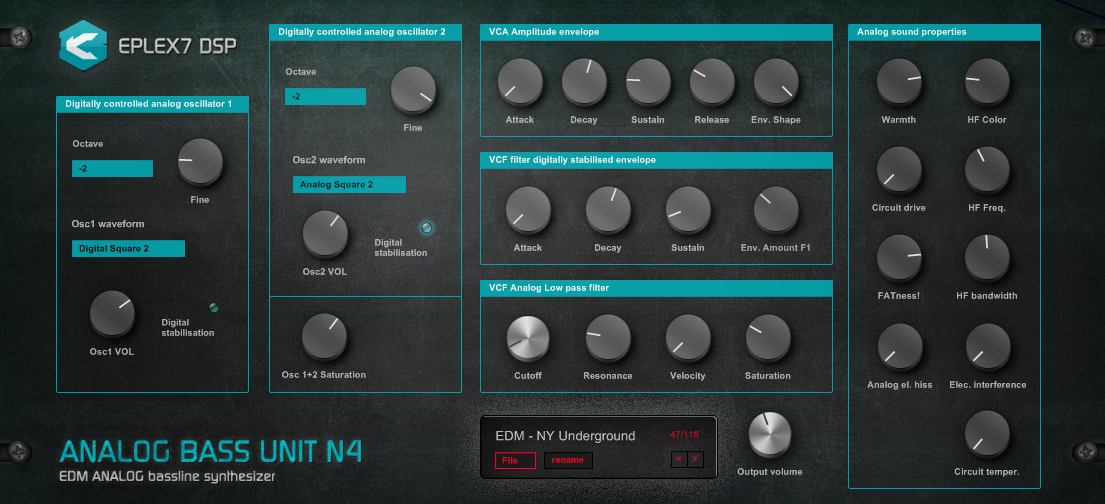Click the ANALOG BASS UNIT N4 title
This screenshot has height=504, width=1105.
coord(211,452)
